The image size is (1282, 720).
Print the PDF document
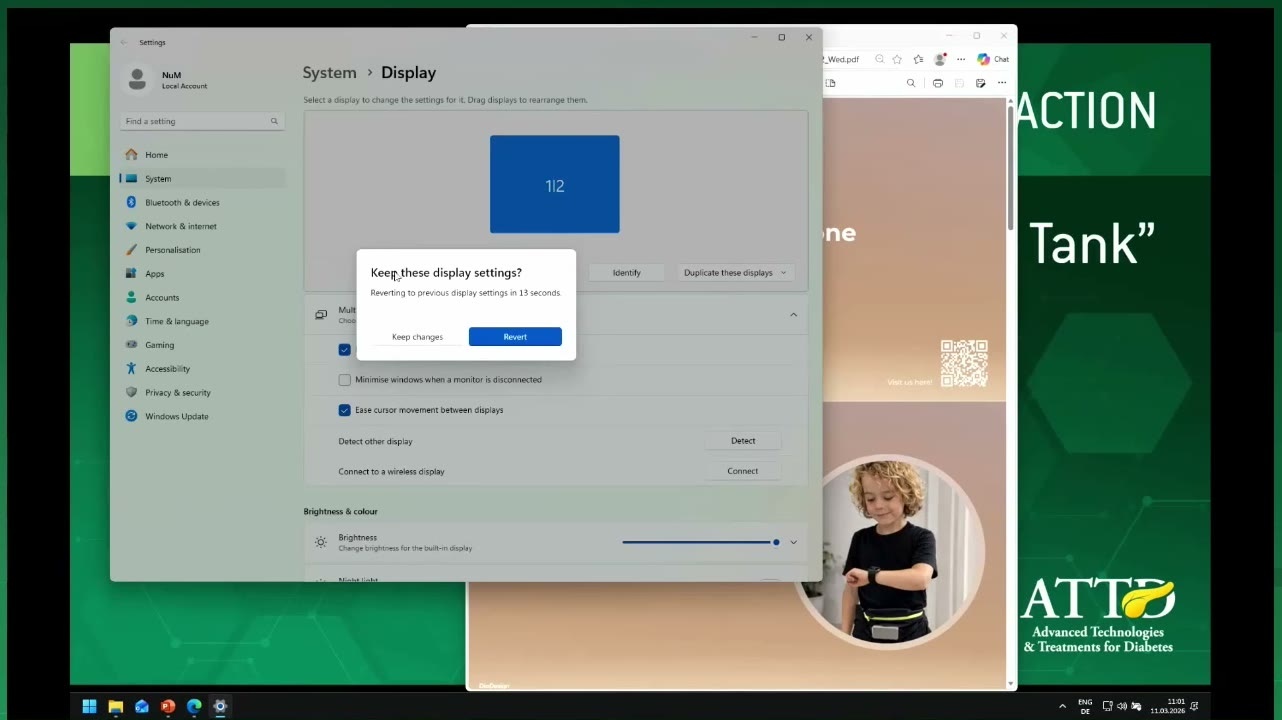pos(938,84)
